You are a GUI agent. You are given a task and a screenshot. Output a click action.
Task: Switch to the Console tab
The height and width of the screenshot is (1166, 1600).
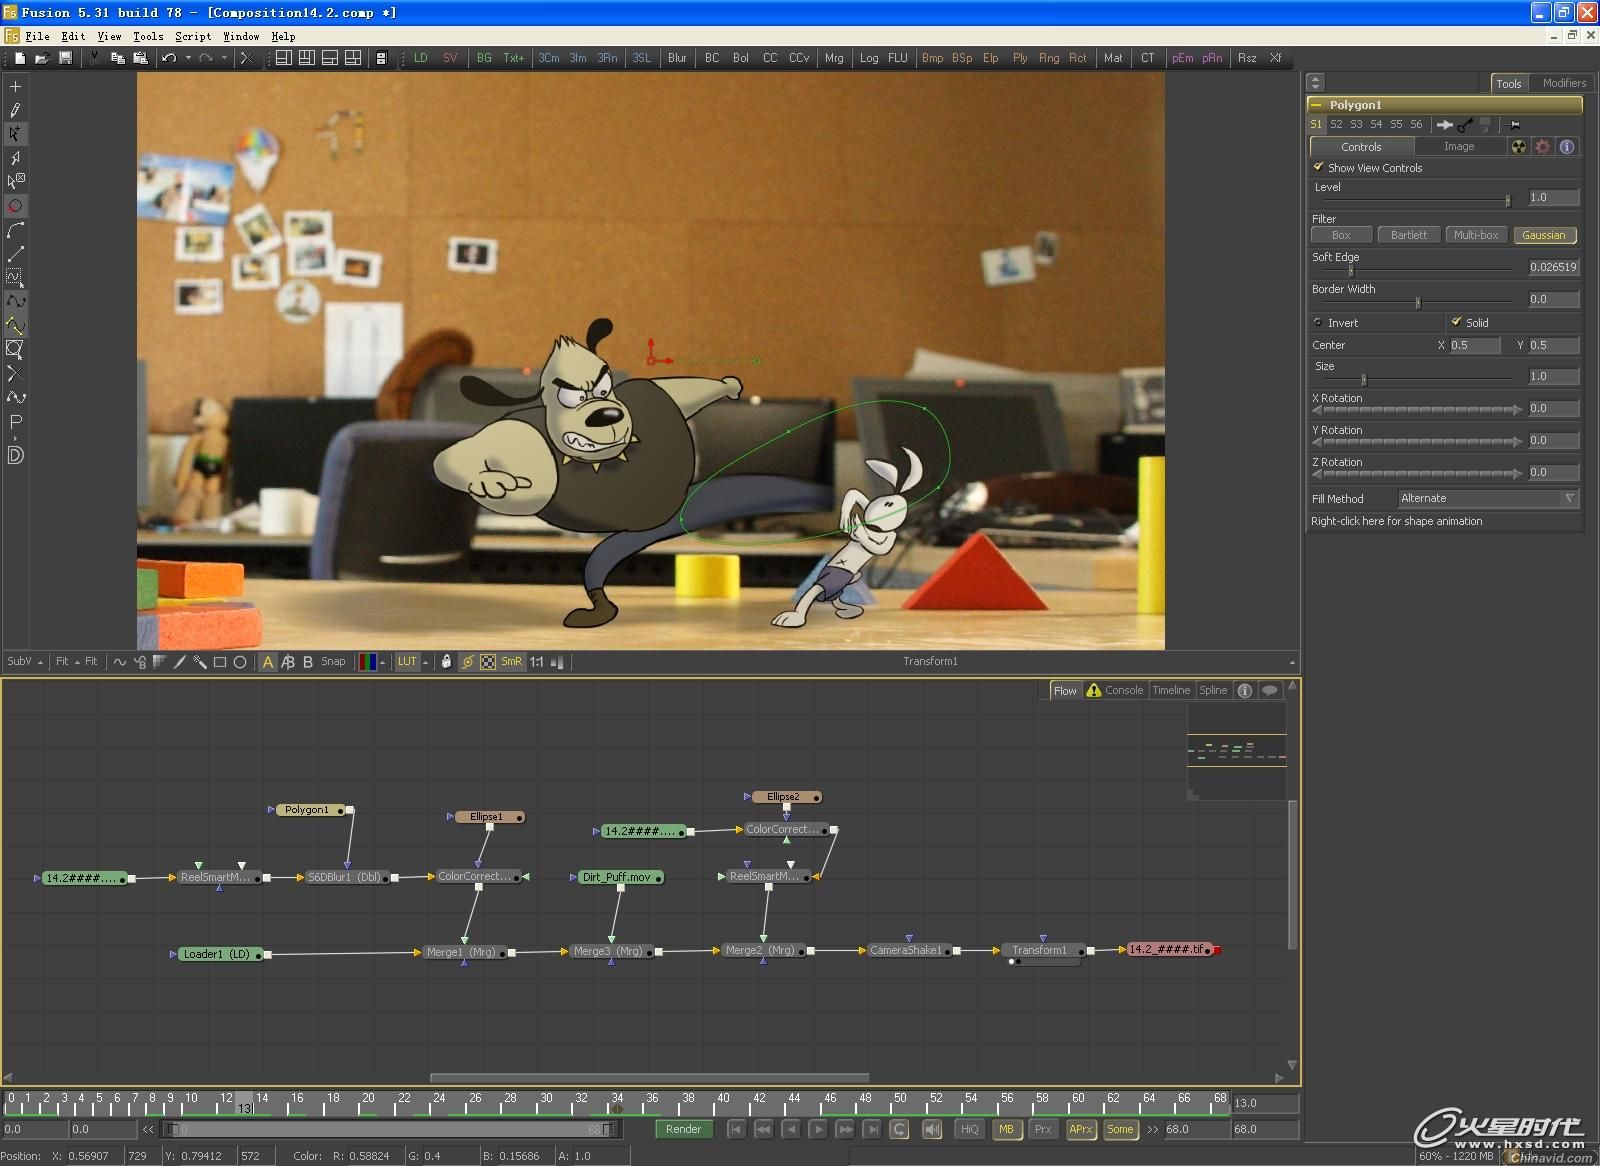(1115, 690)
